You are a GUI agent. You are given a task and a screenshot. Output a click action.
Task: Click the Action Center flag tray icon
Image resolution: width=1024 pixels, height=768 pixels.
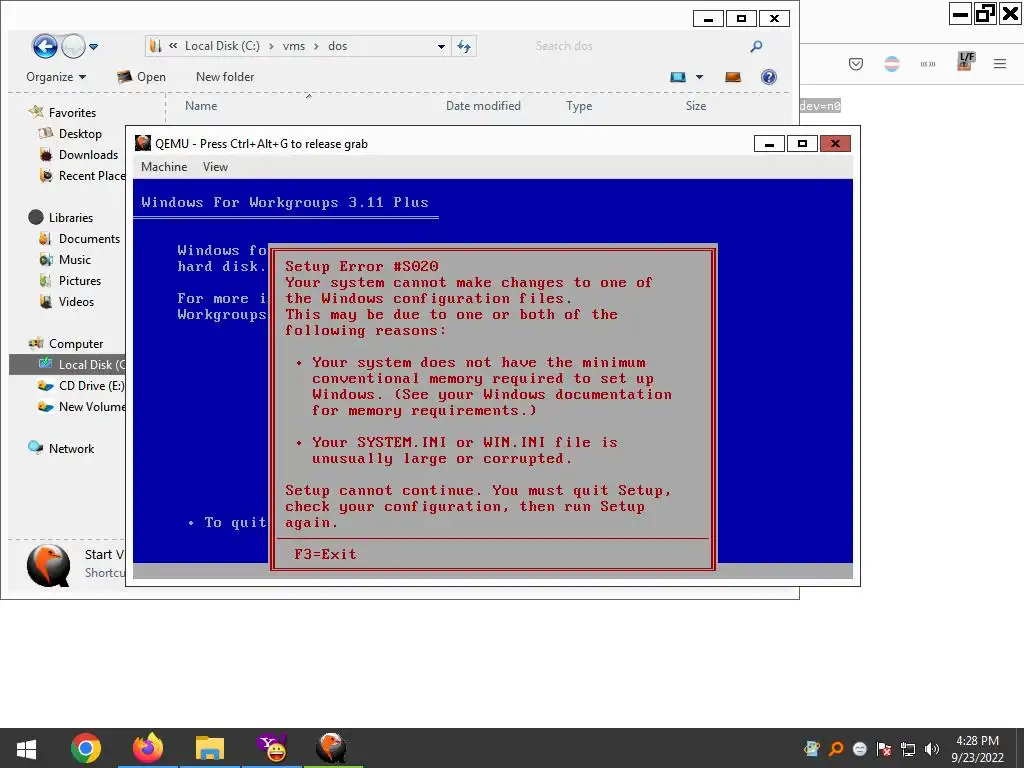point(884,749)
